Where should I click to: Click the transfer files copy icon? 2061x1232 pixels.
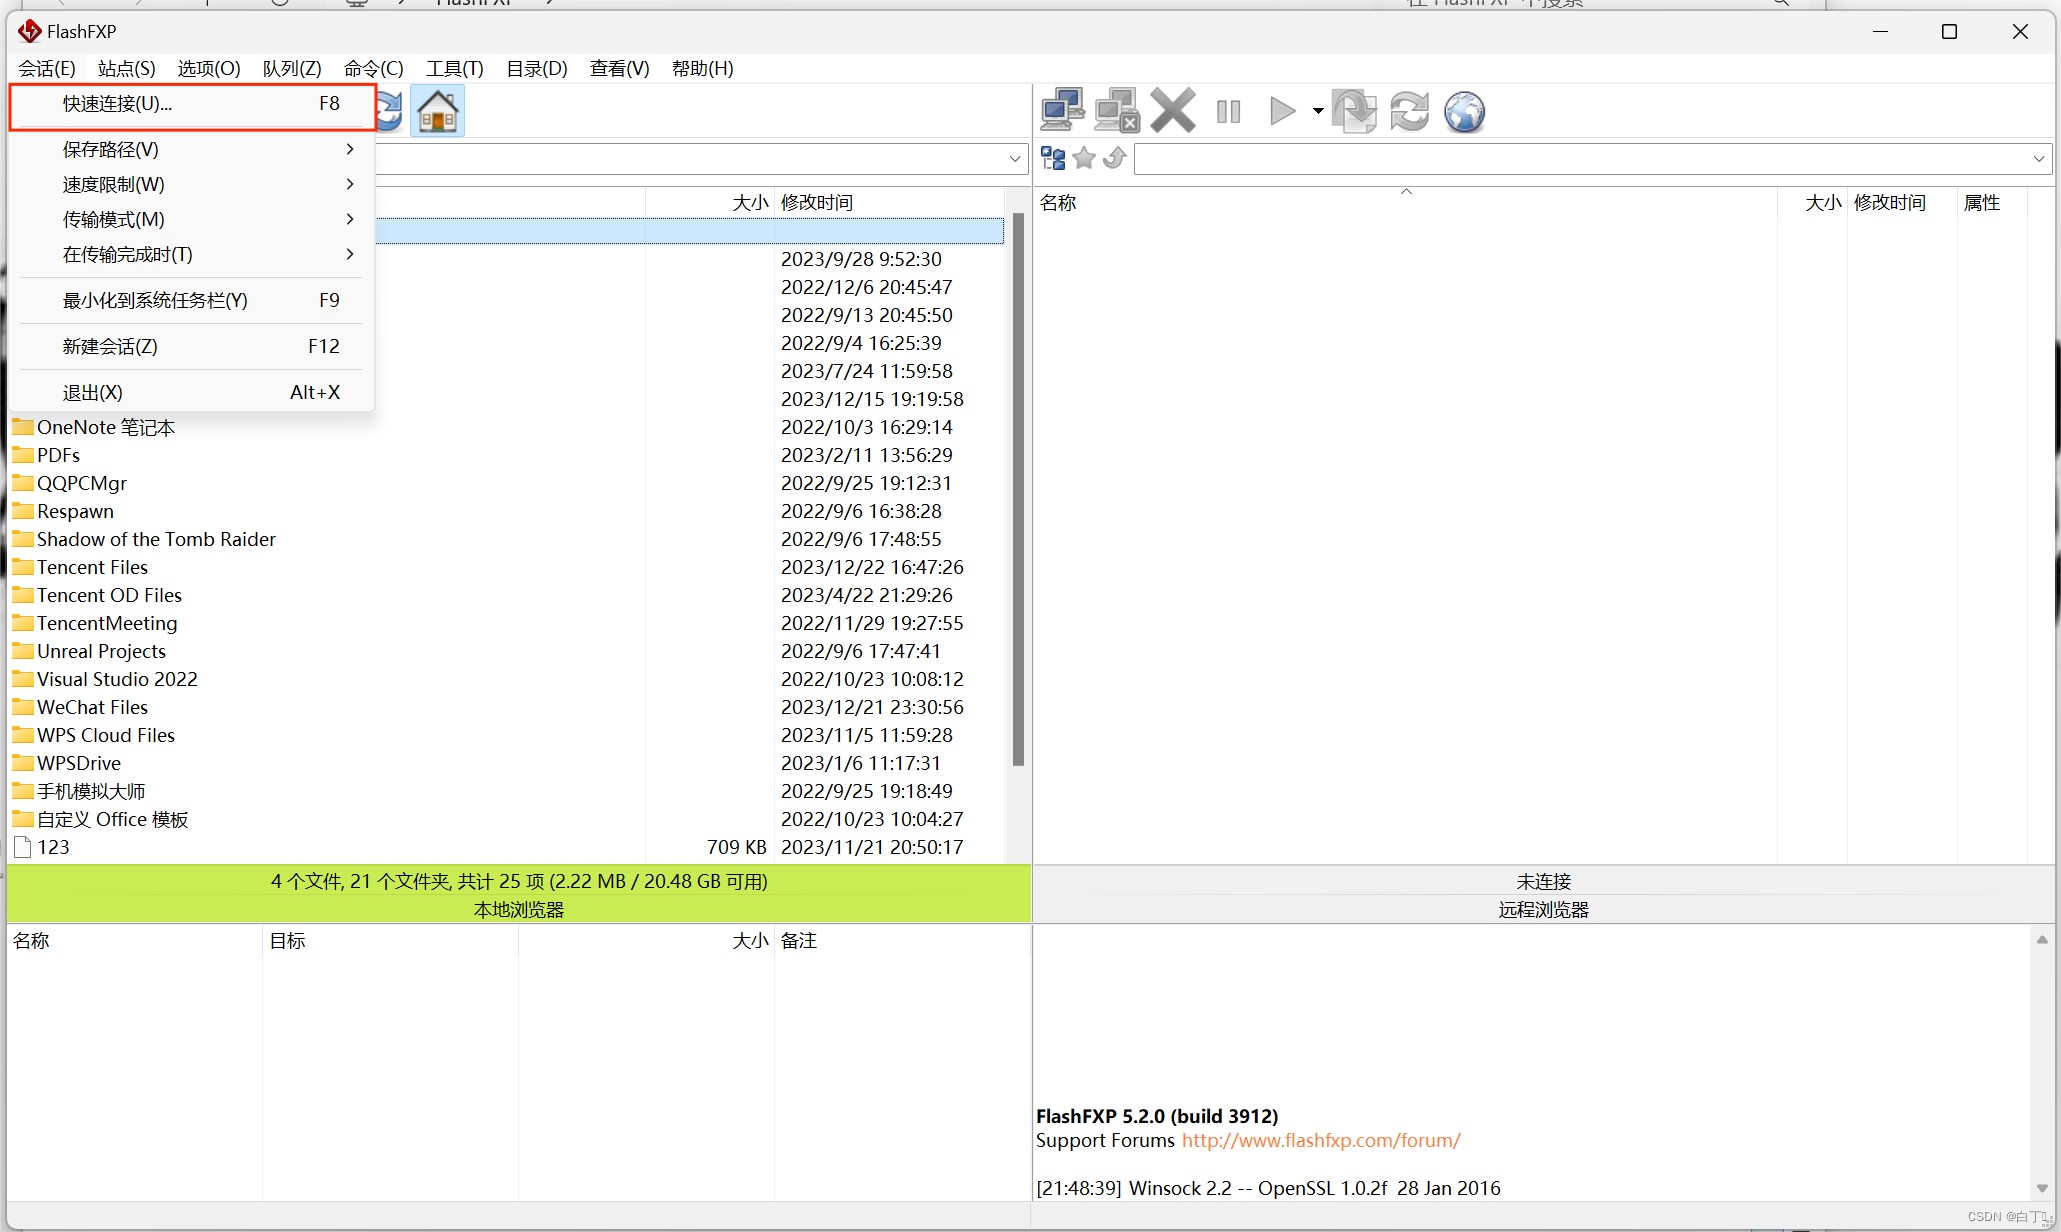pyautogui.click(x=1354, y=111)
